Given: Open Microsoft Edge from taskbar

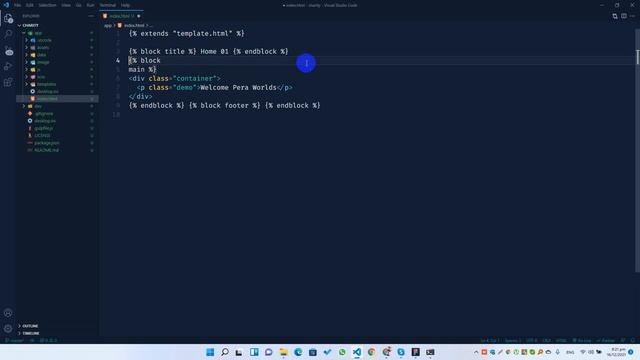Looking at the screenshot, I should point(298,352).
